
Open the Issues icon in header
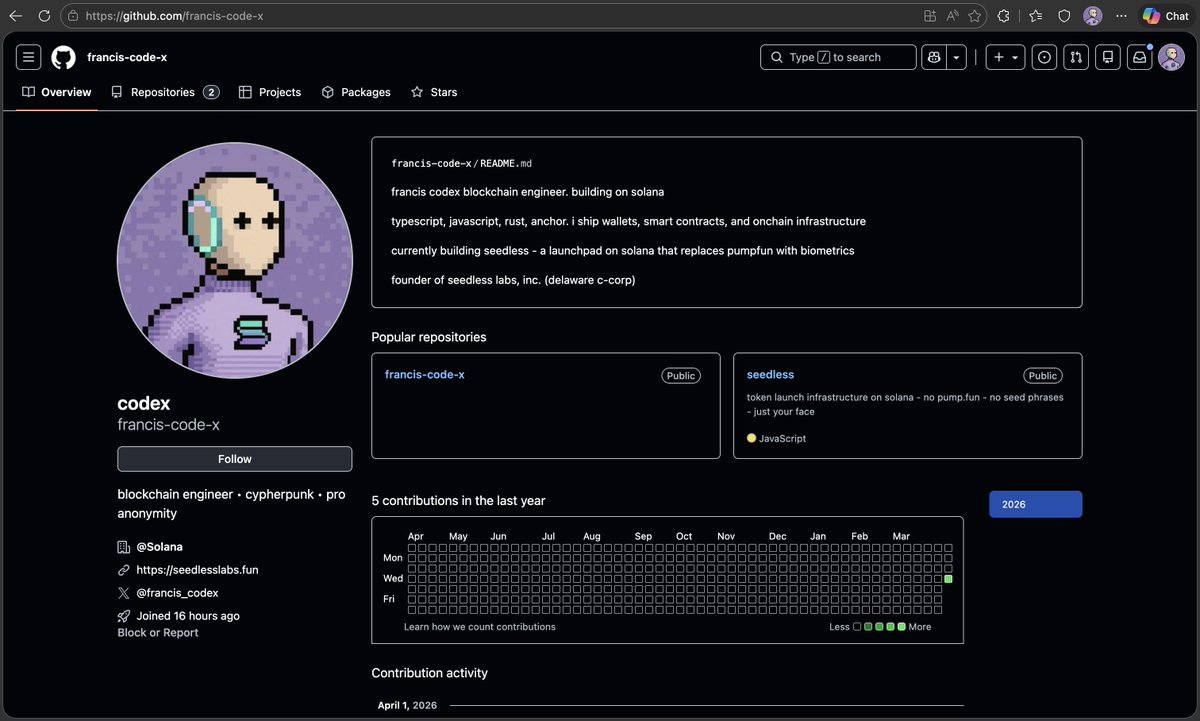1044,57
